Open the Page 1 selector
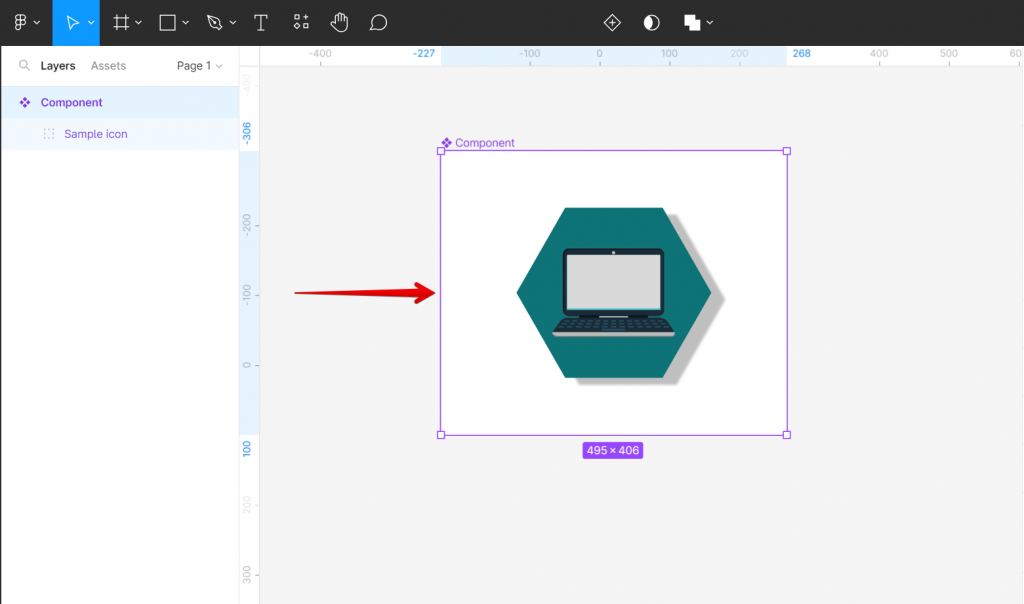 tap(196, 65)
